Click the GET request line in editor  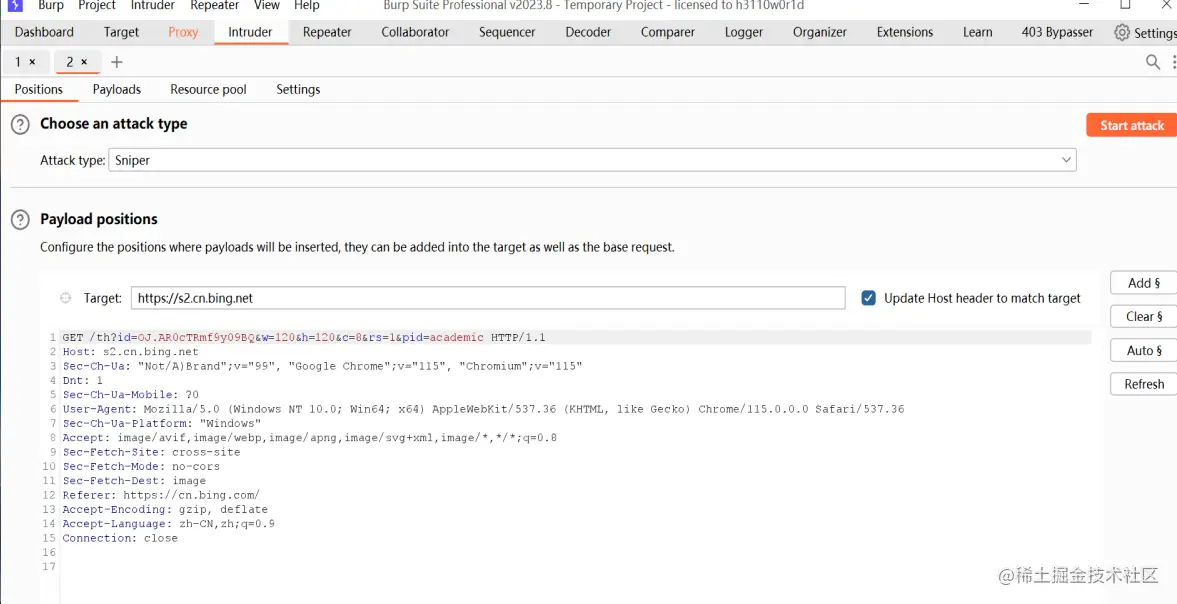(304, 338)
